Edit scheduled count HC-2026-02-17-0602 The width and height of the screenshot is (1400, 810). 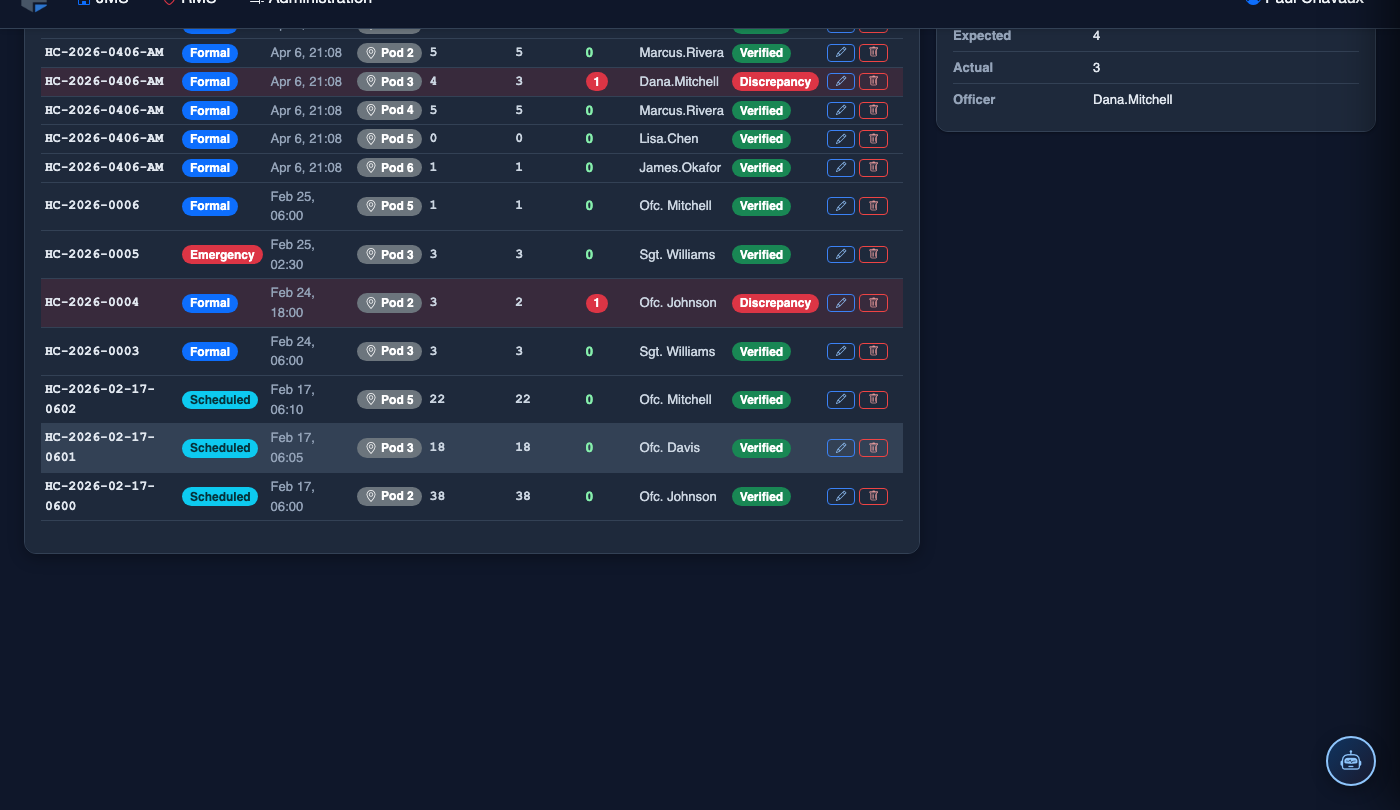[841, 400]
